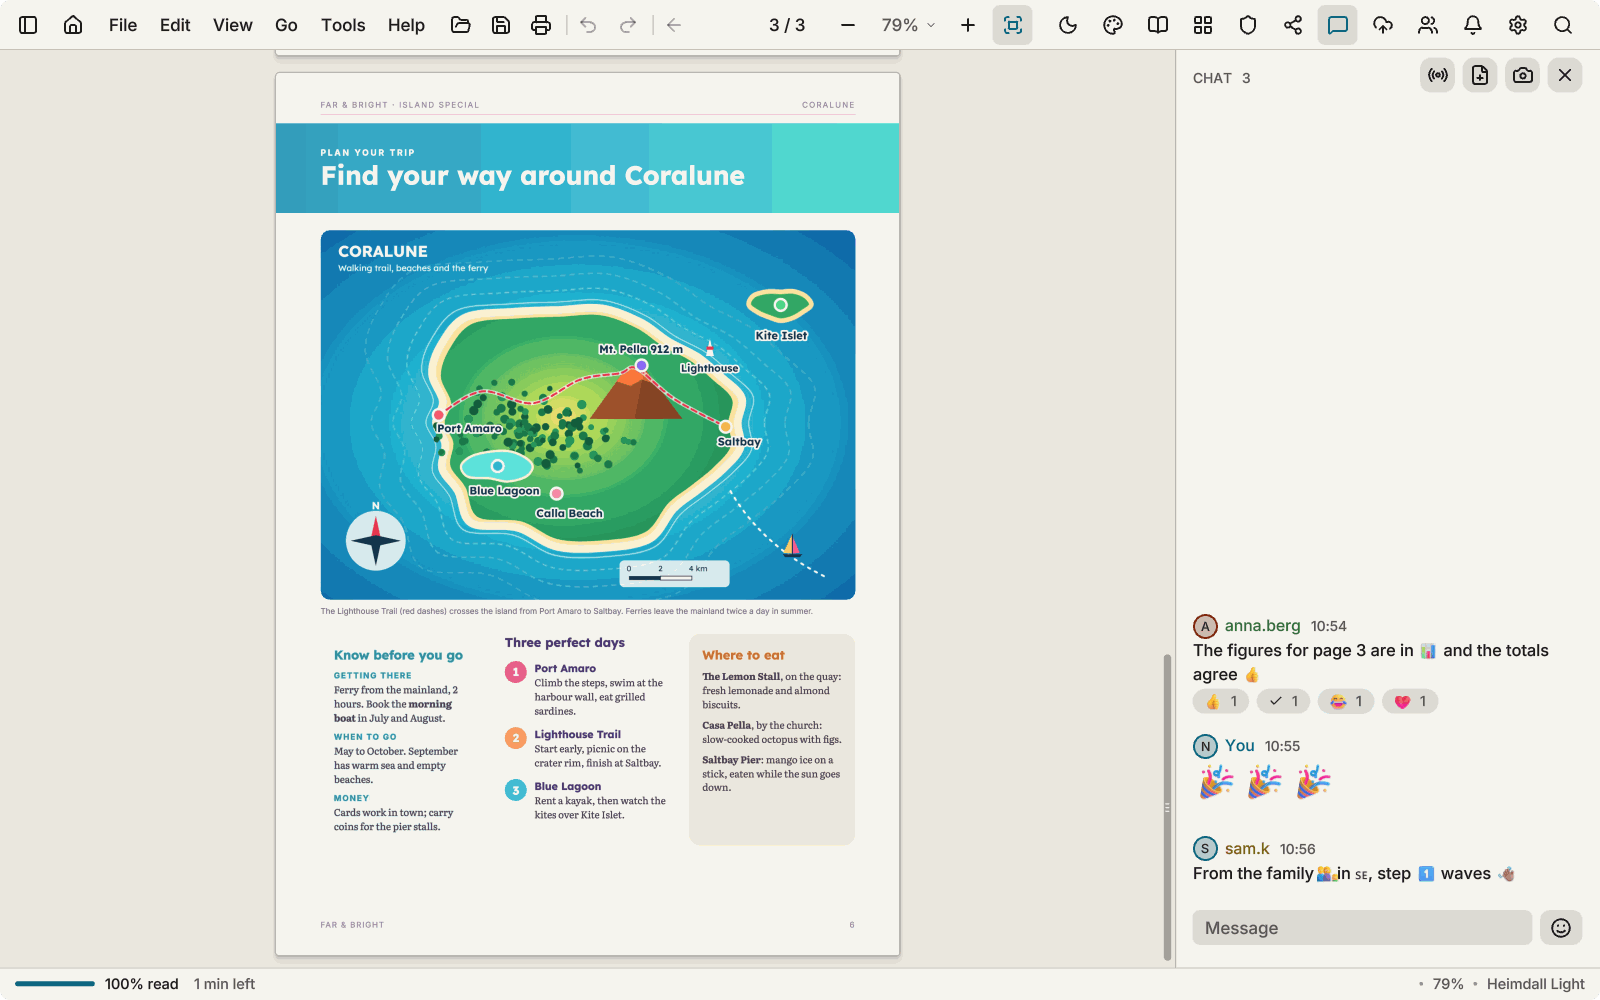Open the shield security icon

click(x=1248, y=25)
